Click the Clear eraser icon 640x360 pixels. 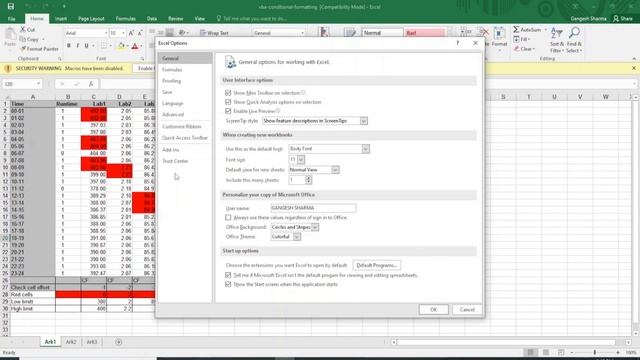point(516,49)
